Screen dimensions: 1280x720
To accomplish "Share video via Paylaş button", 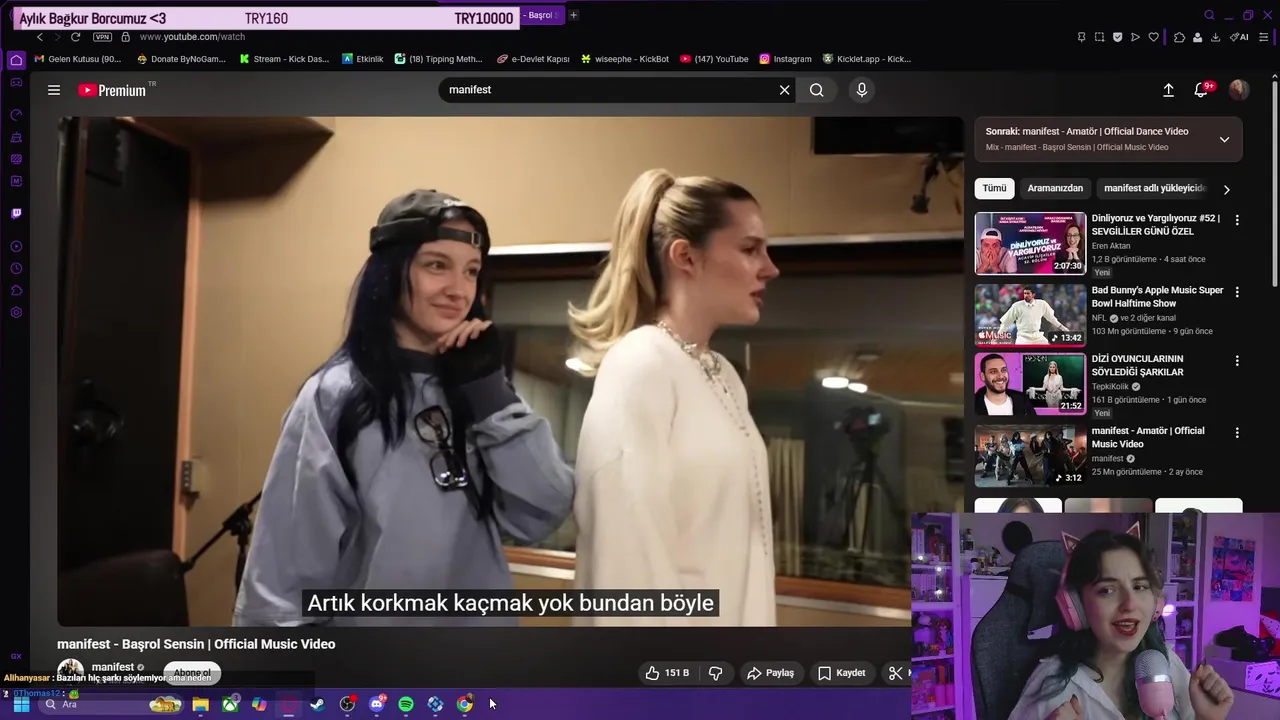I will pos(771,673).
